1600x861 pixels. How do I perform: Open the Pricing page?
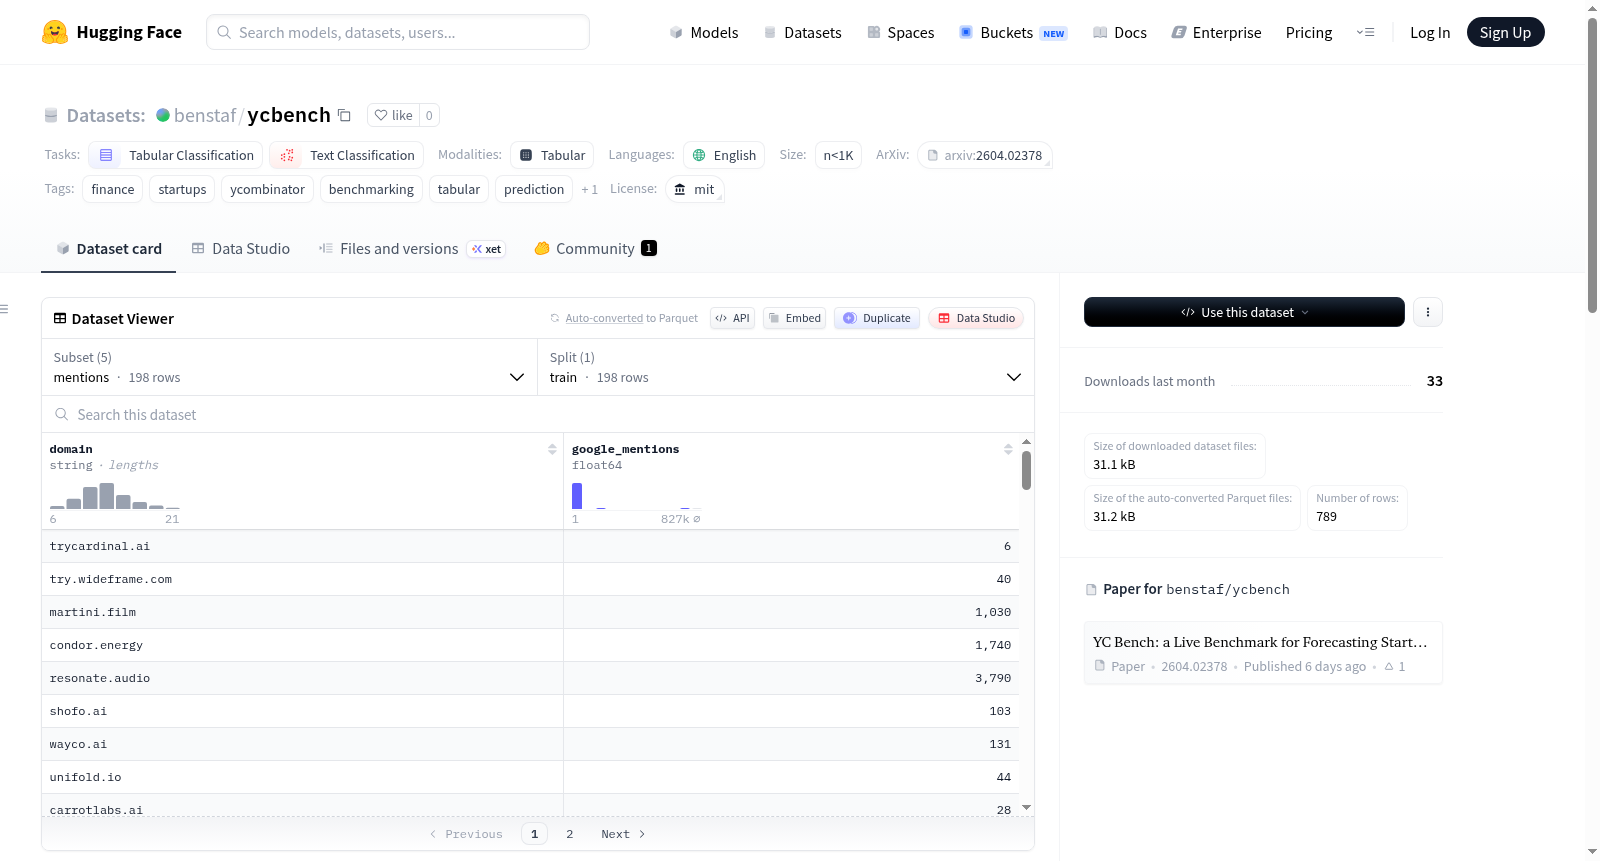tap(1309, 32)
